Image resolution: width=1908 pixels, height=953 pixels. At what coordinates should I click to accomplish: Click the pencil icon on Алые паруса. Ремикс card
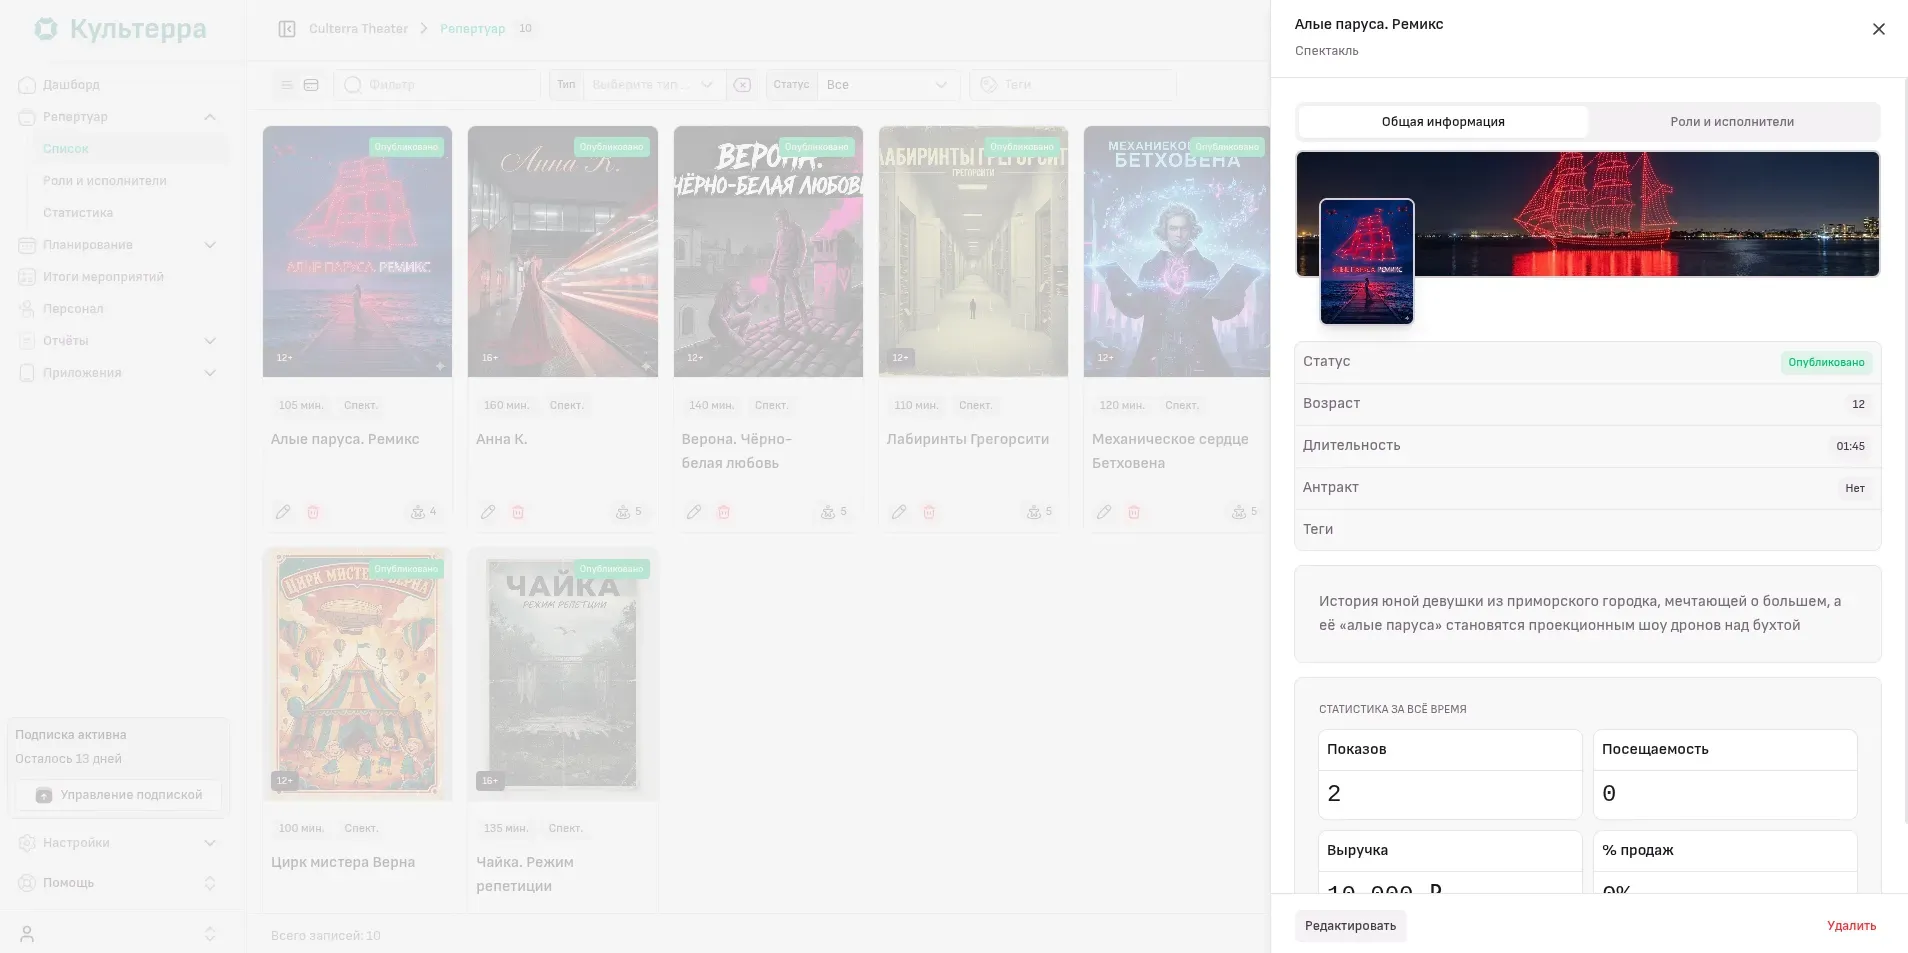coord(283,512)
